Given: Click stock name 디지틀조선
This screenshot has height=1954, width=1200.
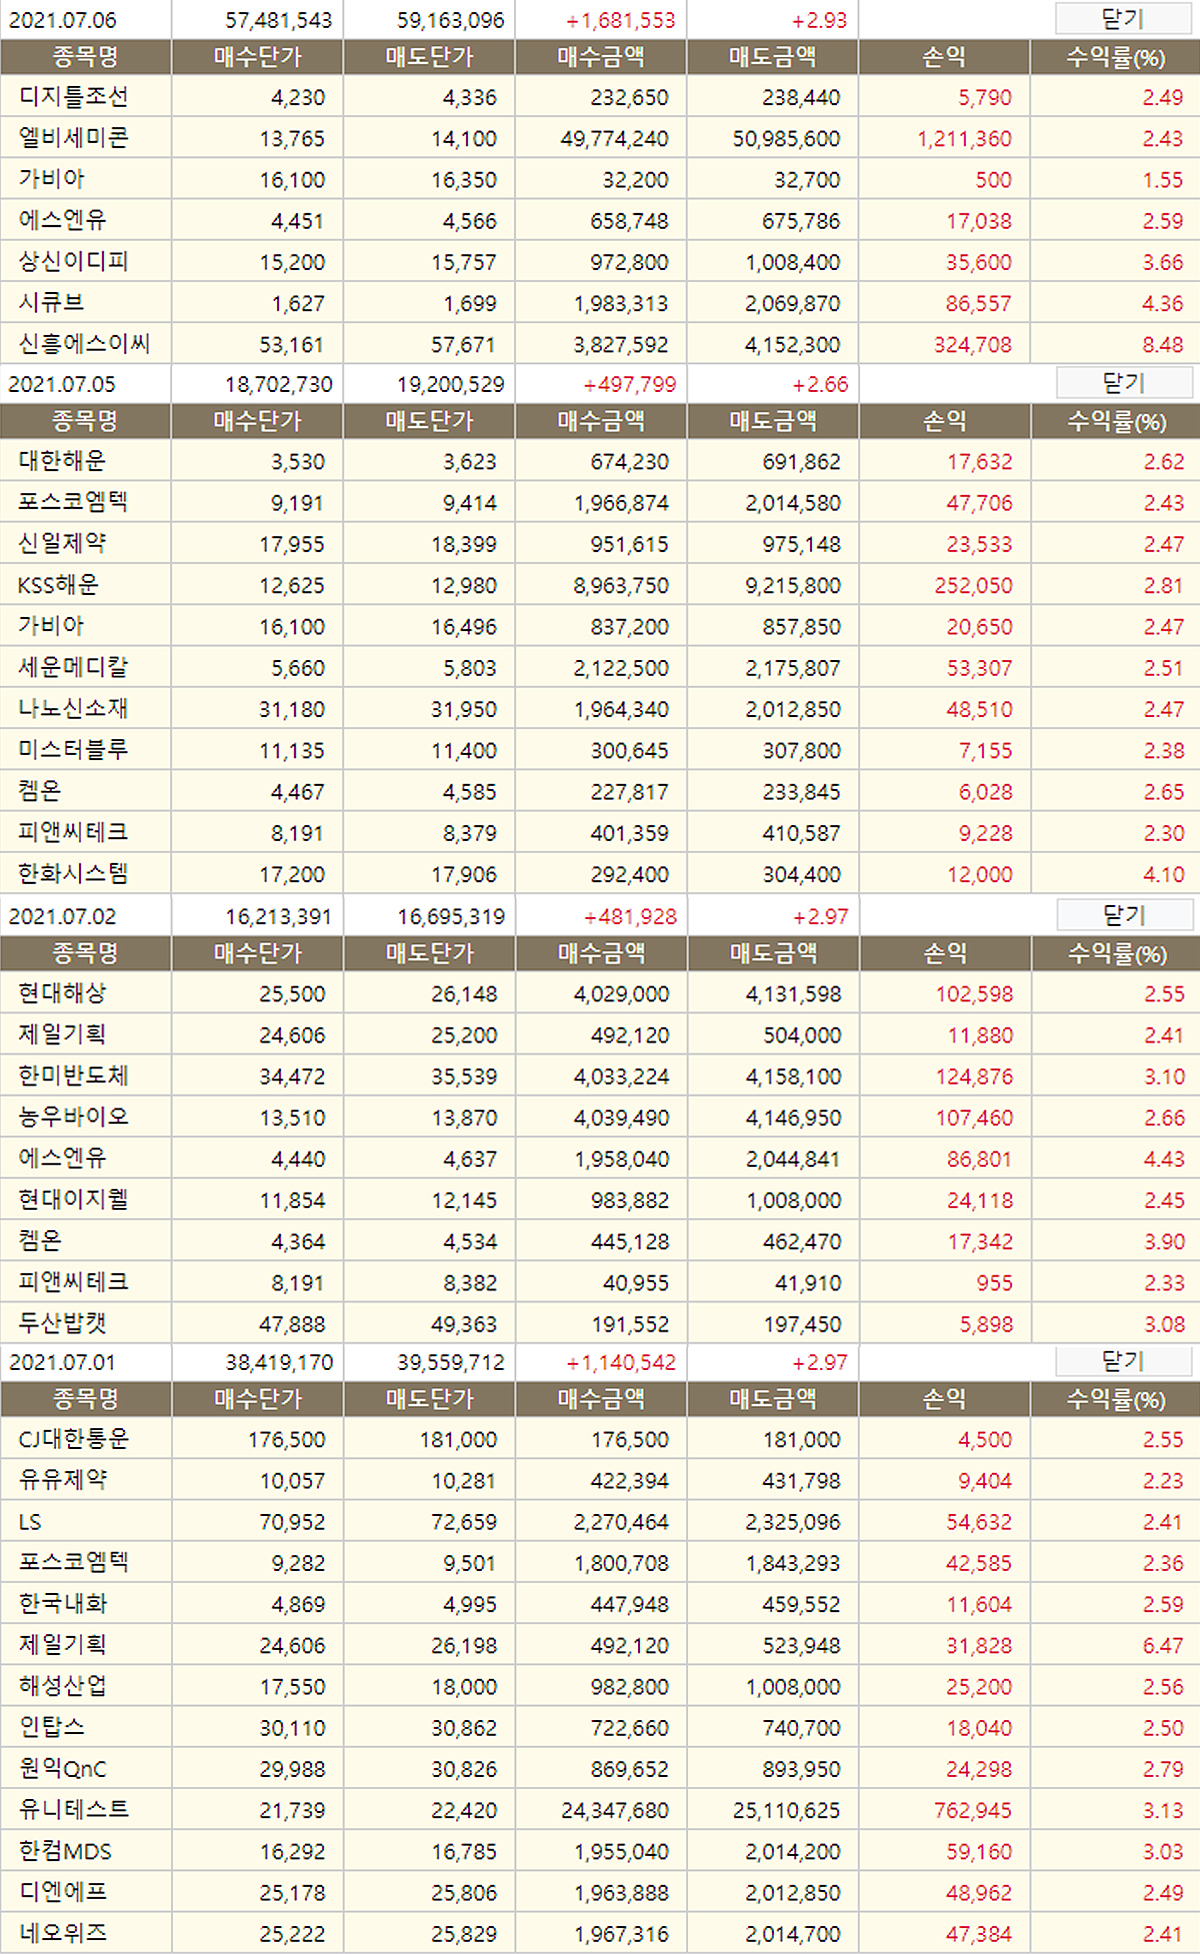Looking at the screenshot, I should pos(73,97).
